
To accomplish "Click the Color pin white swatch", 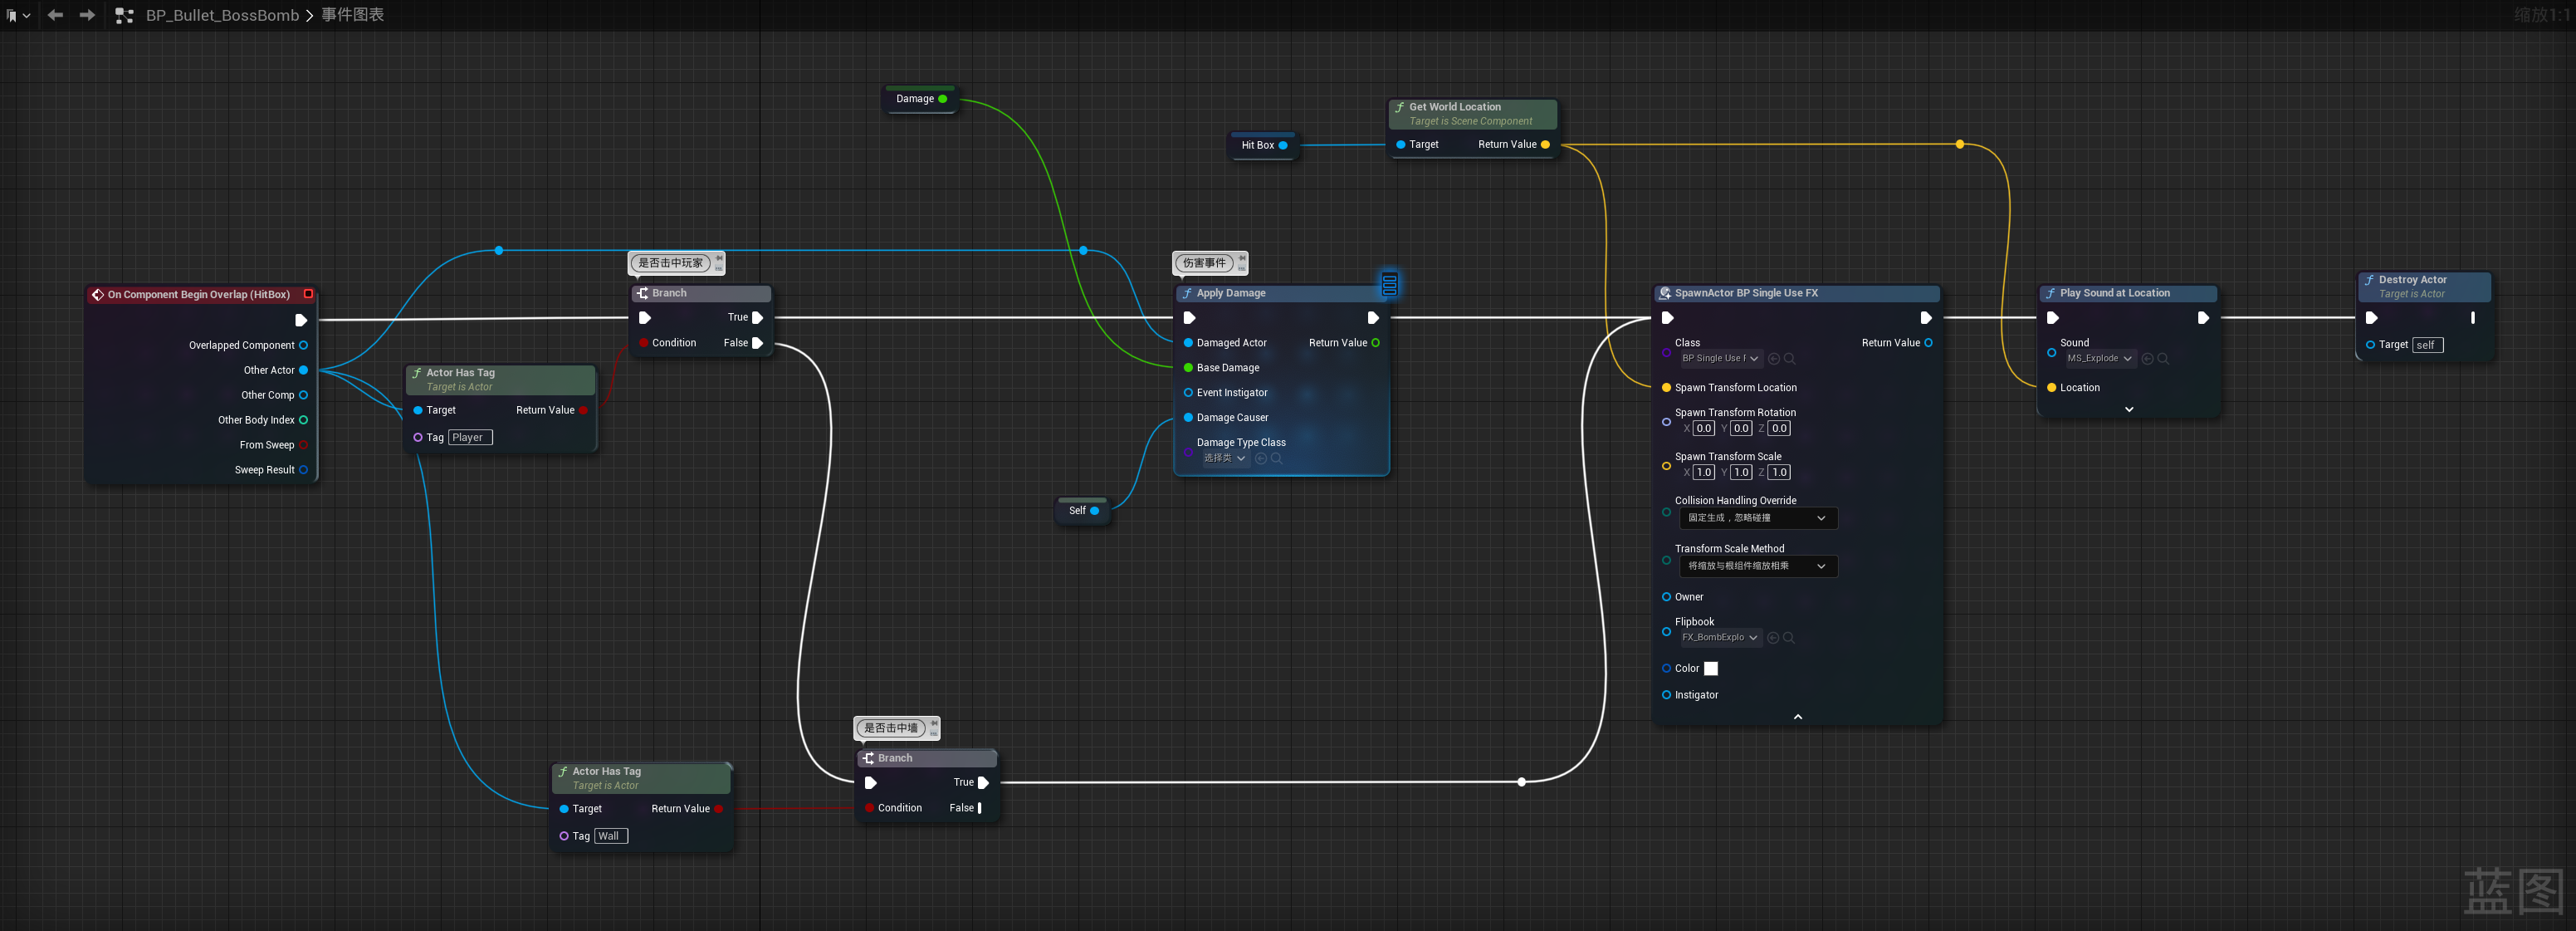I will (1710, 669).
